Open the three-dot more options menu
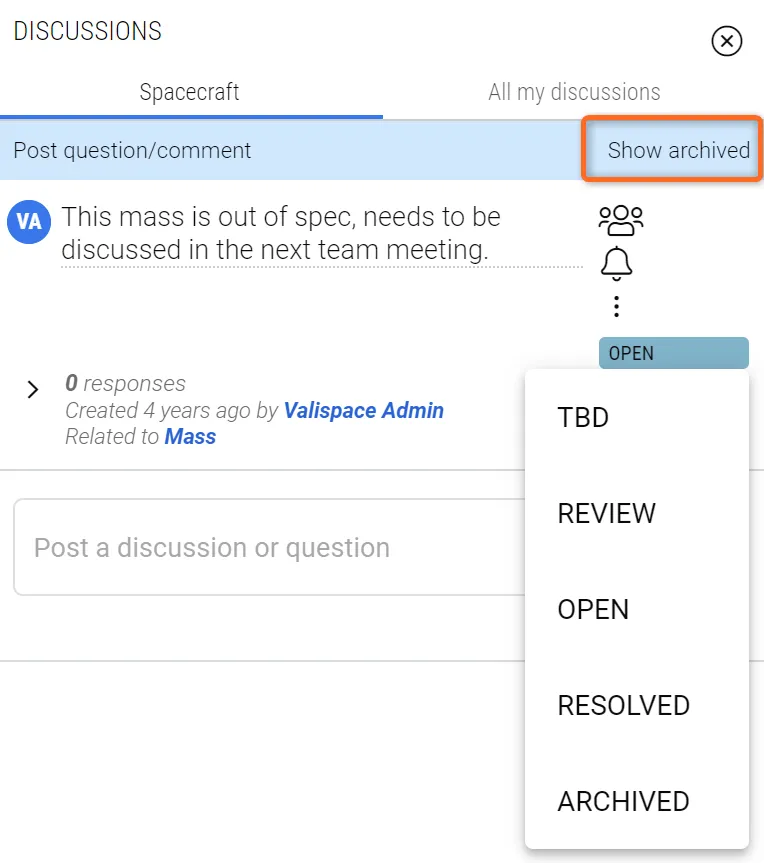 point(616,307)
